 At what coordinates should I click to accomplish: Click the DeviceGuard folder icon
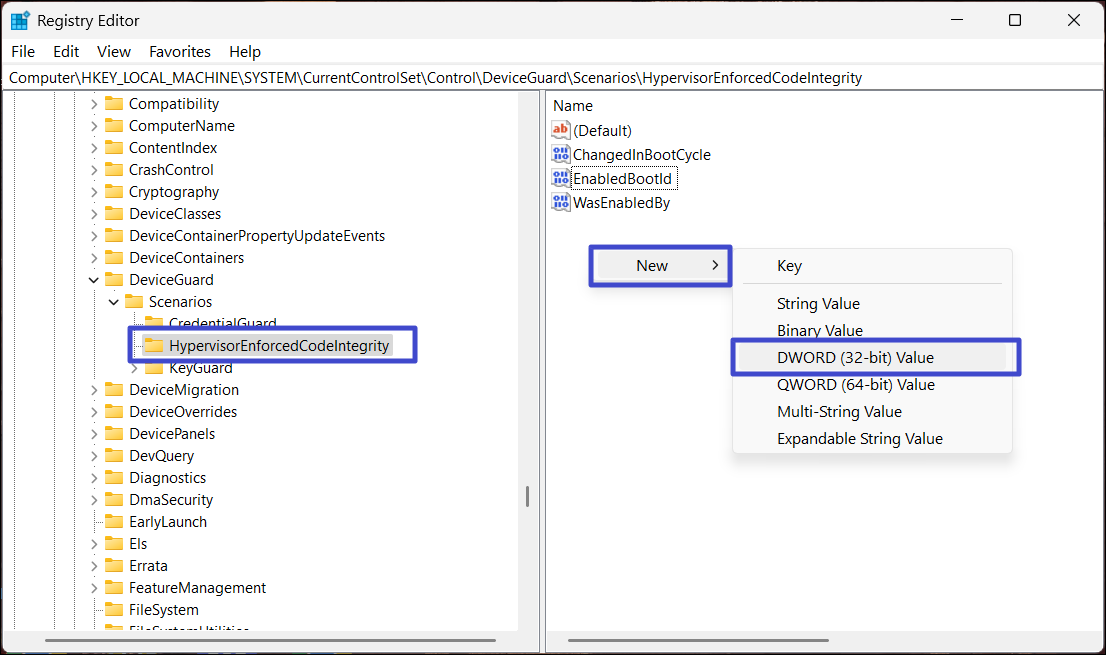(x=114, y=279)
